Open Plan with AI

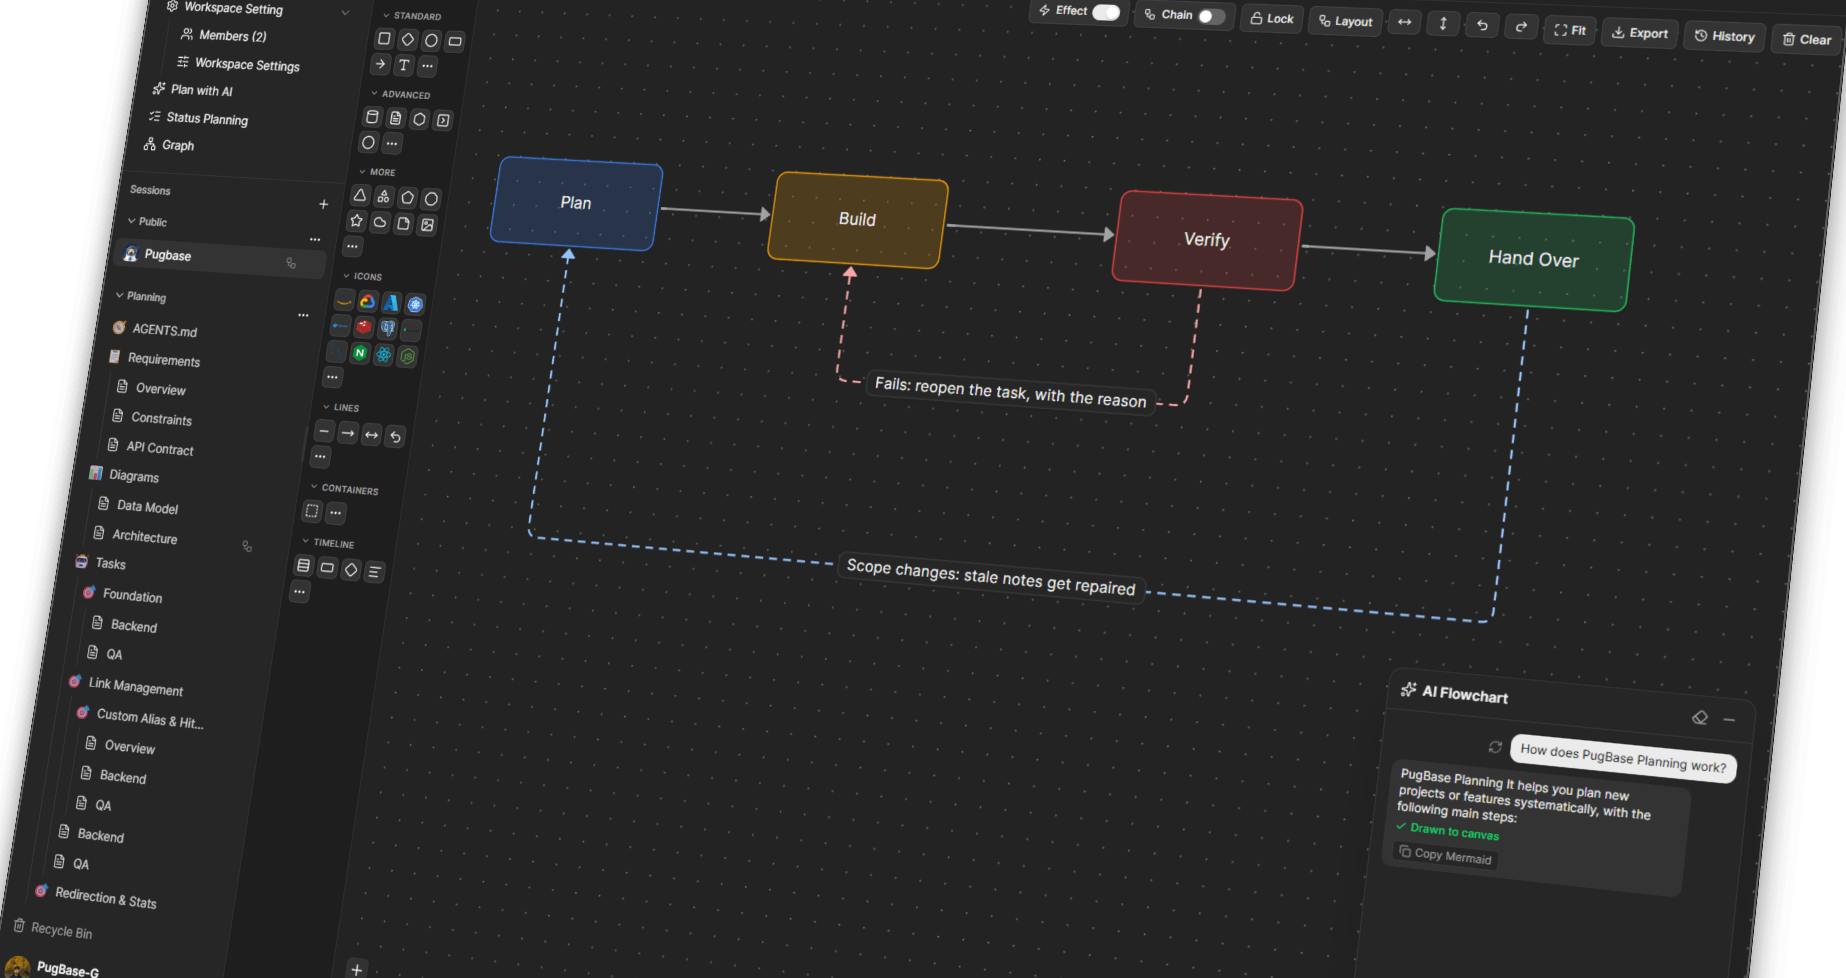pyautogui.click(x=193, y=90)
